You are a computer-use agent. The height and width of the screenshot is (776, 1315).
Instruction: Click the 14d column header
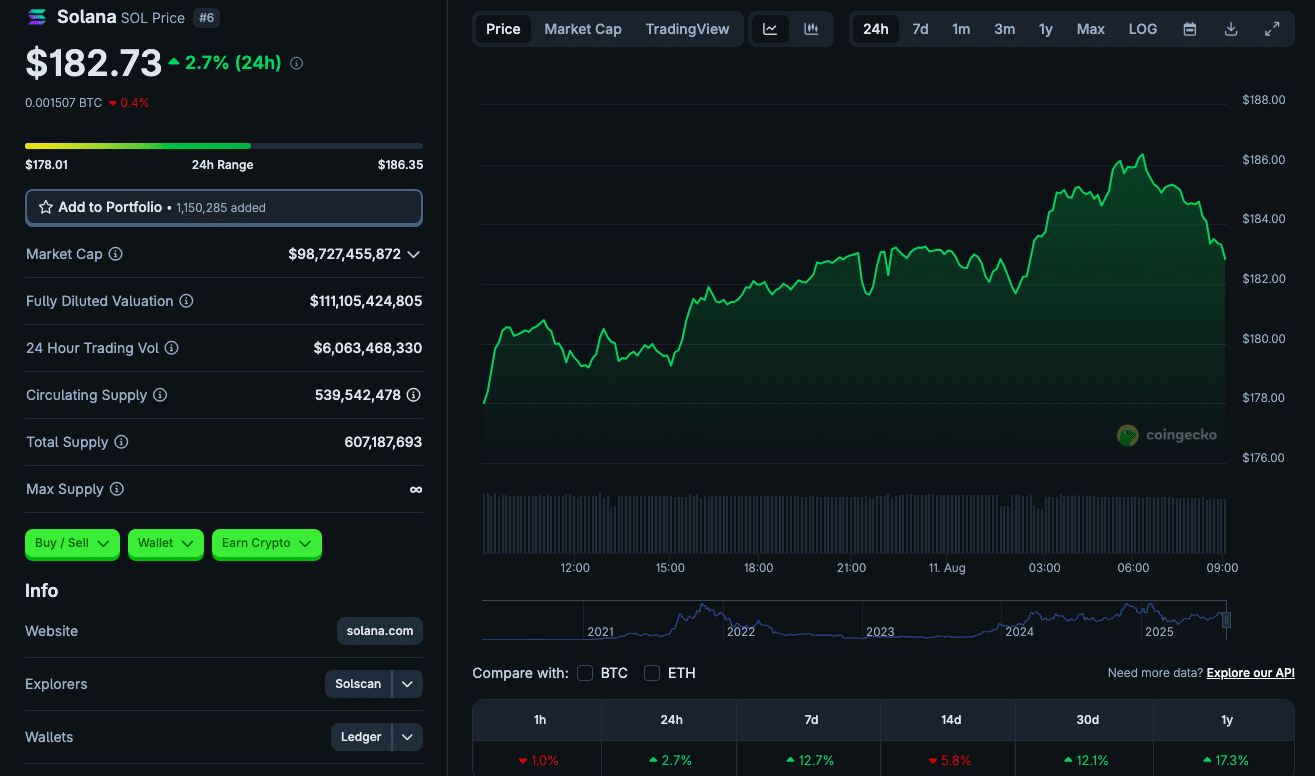point(951,720)
